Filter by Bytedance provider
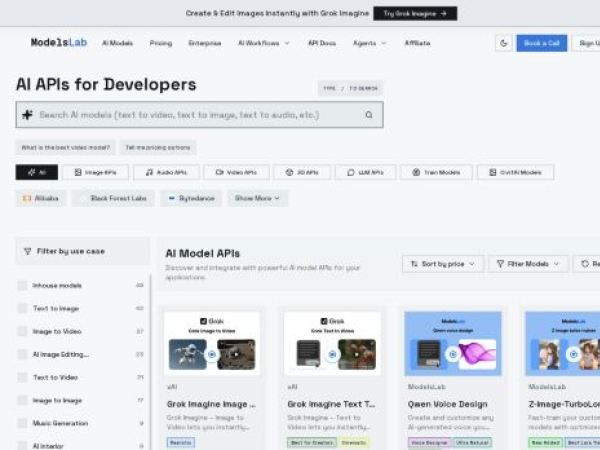The width and height of the screenshot is (600, 450). 191,198
